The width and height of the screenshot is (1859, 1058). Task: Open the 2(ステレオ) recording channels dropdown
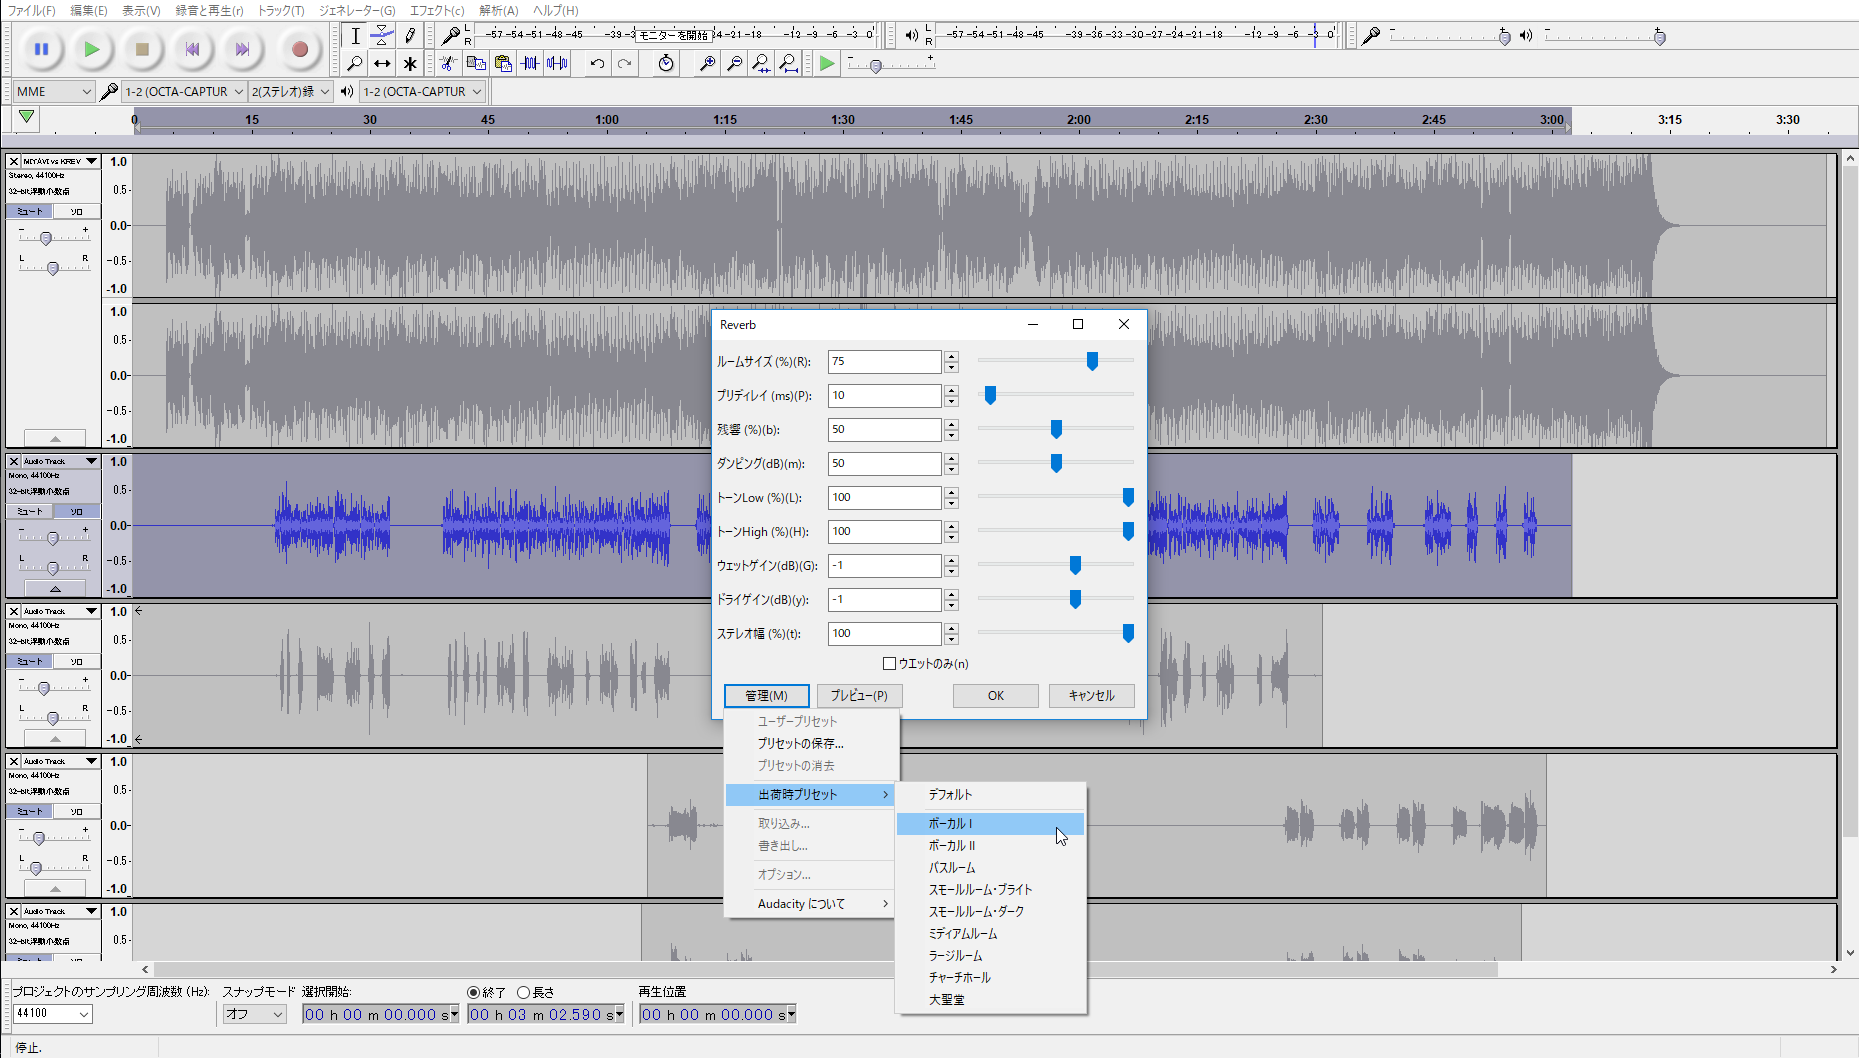pos(290,91)
